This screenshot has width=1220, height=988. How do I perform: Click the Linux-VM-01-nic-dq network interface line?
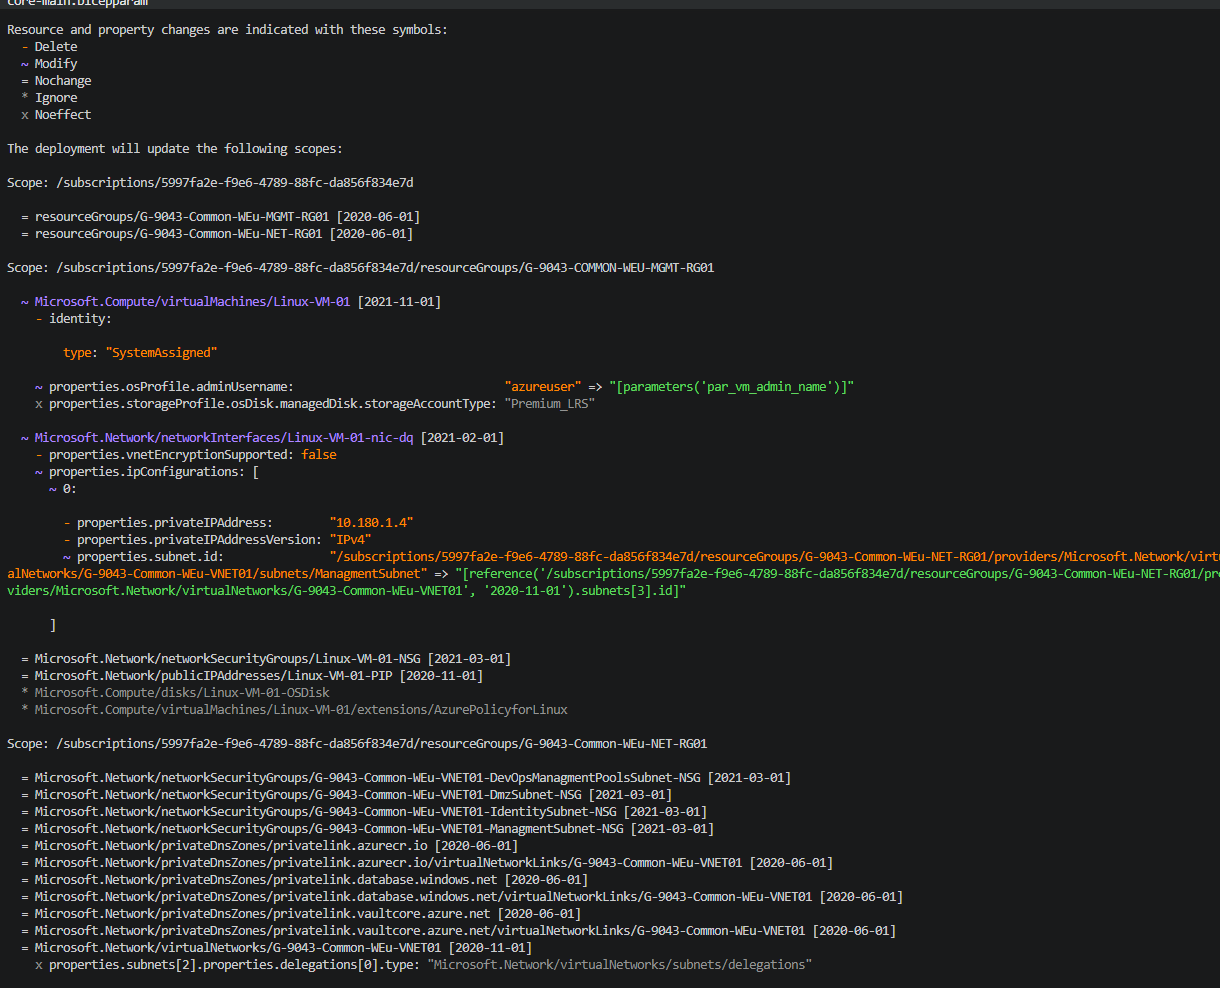(262, 437)
